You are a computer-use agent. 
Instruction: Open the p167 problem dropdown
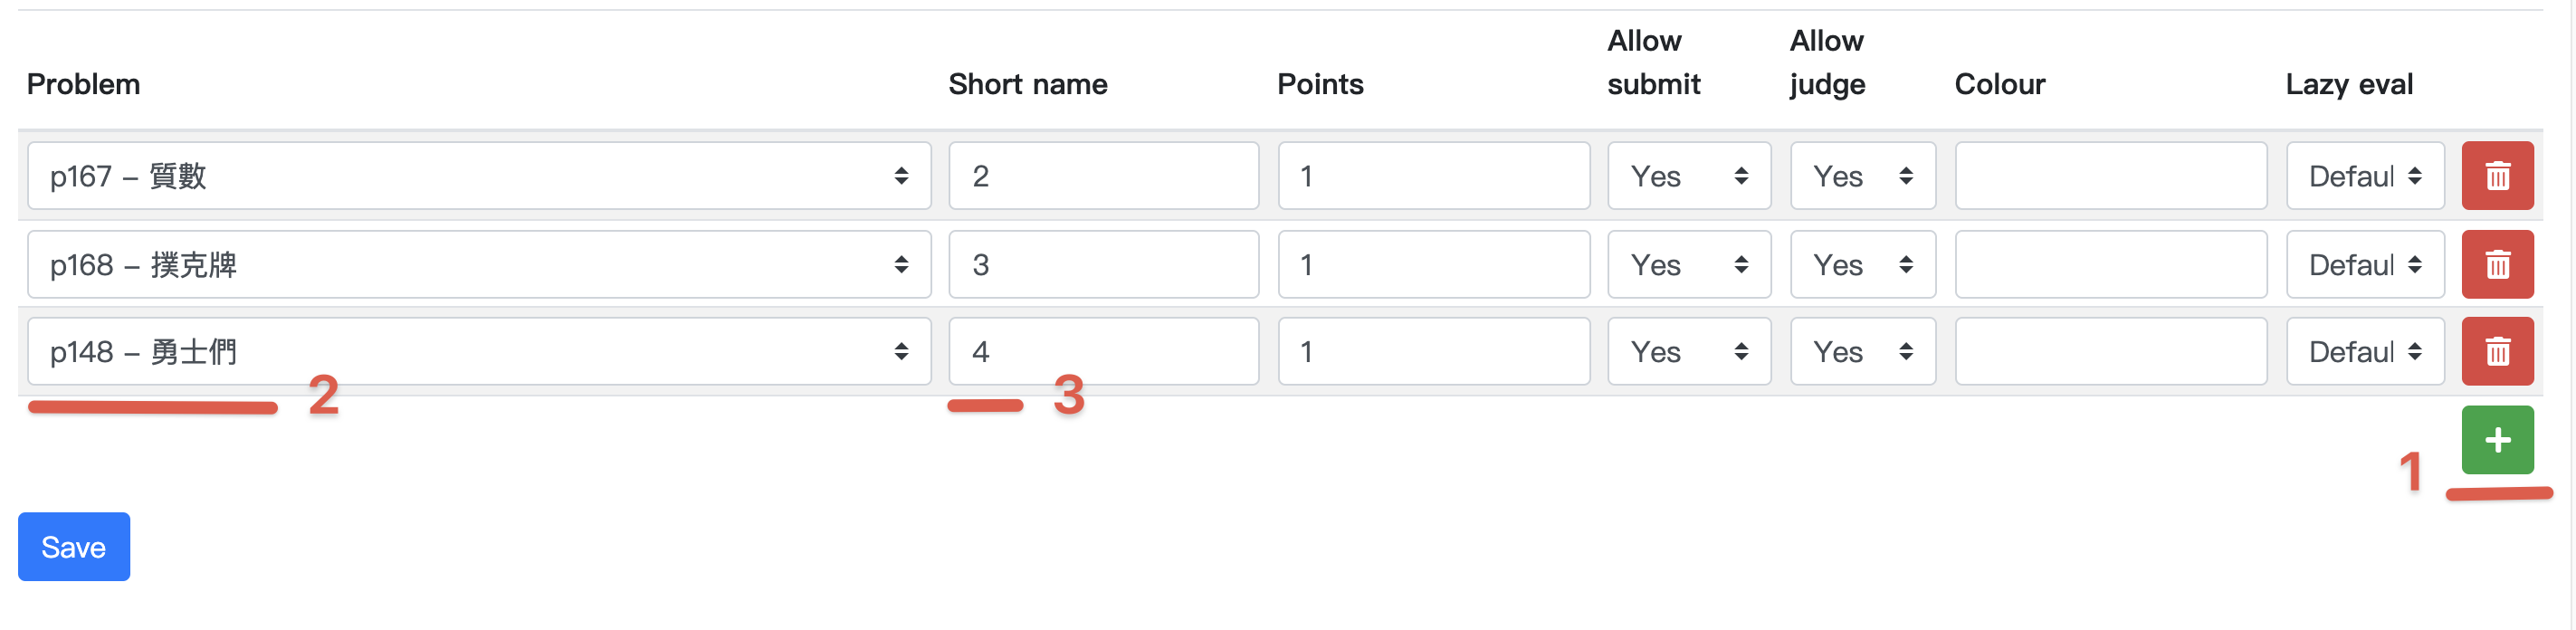pyautogui.click(x=478, y=176)
